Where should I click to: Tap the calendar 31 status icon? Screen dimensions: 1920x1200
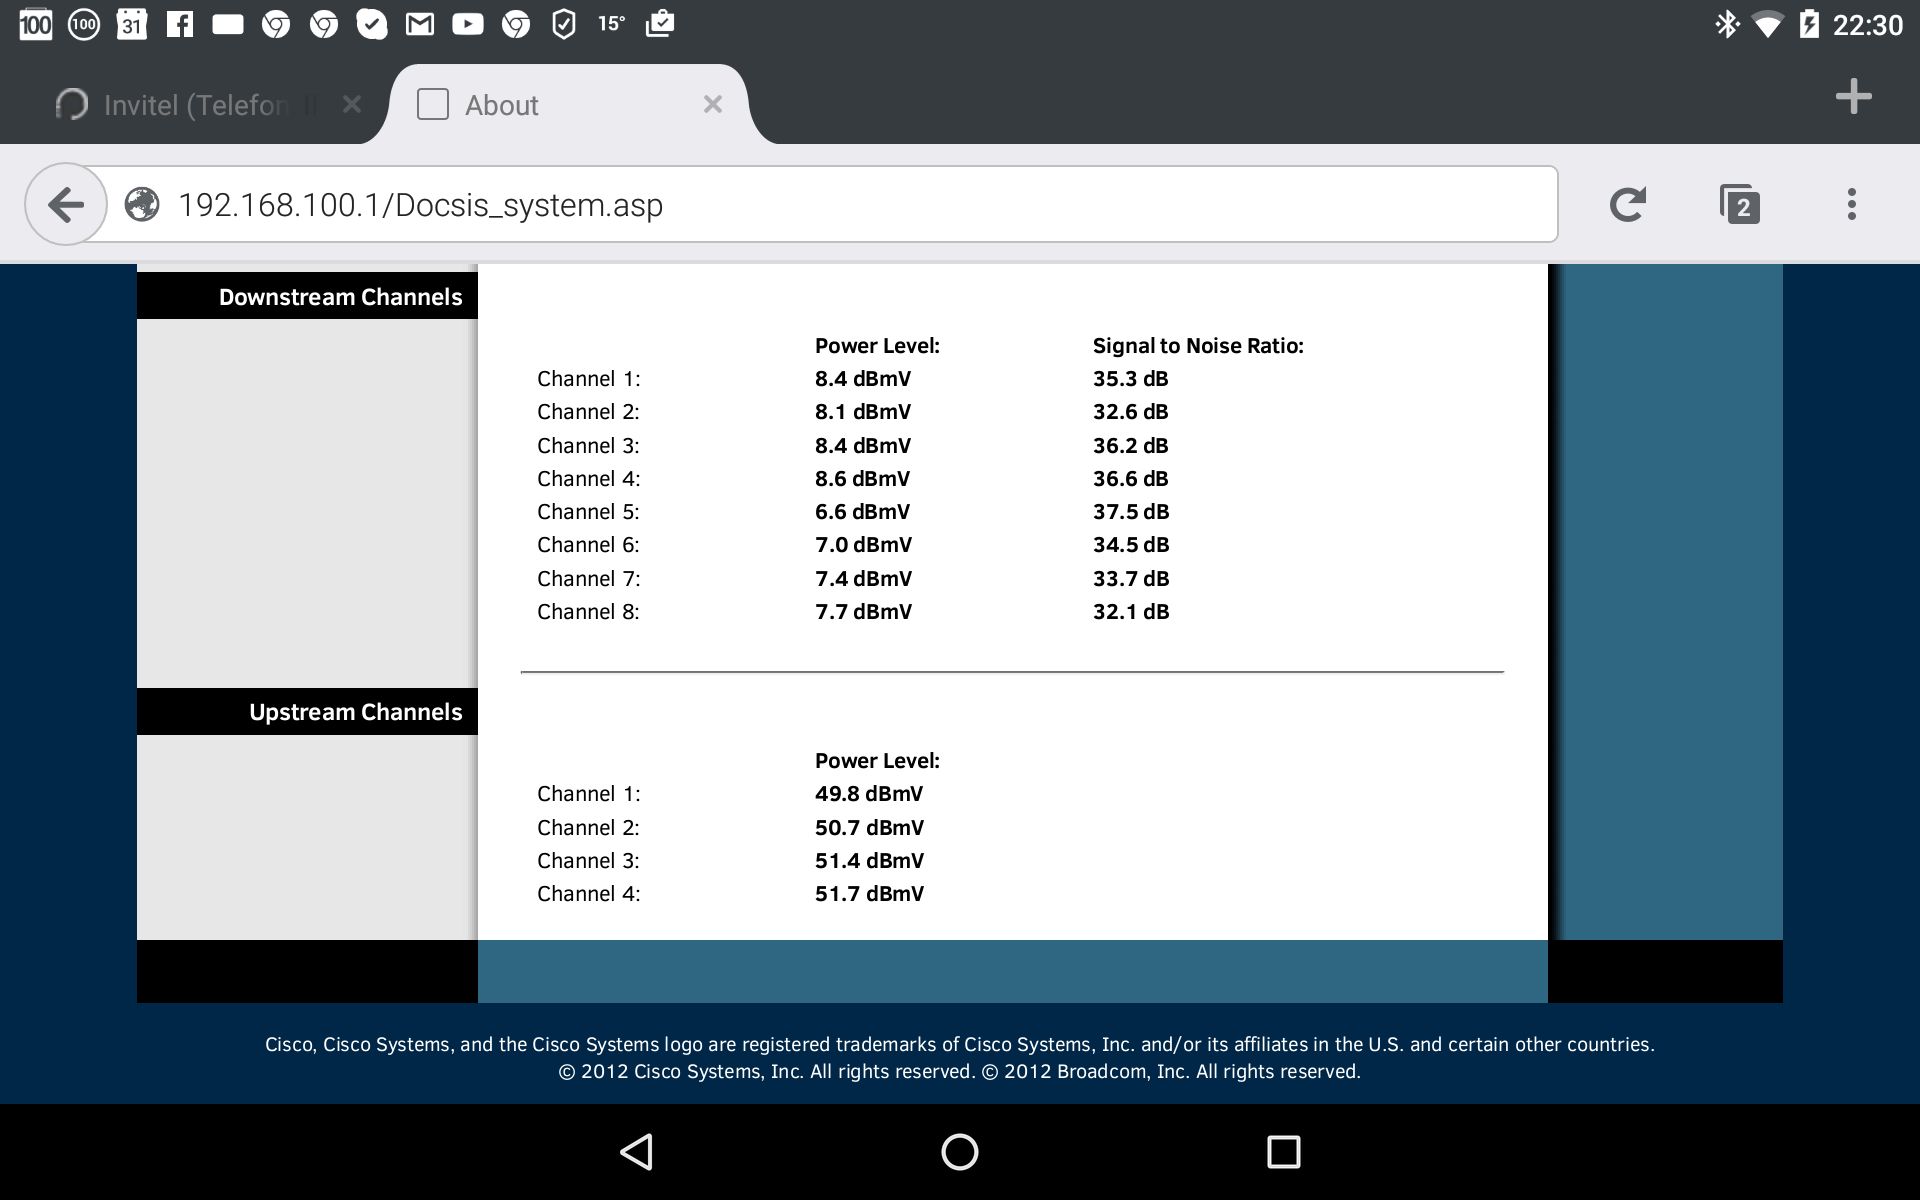(132, 24)
